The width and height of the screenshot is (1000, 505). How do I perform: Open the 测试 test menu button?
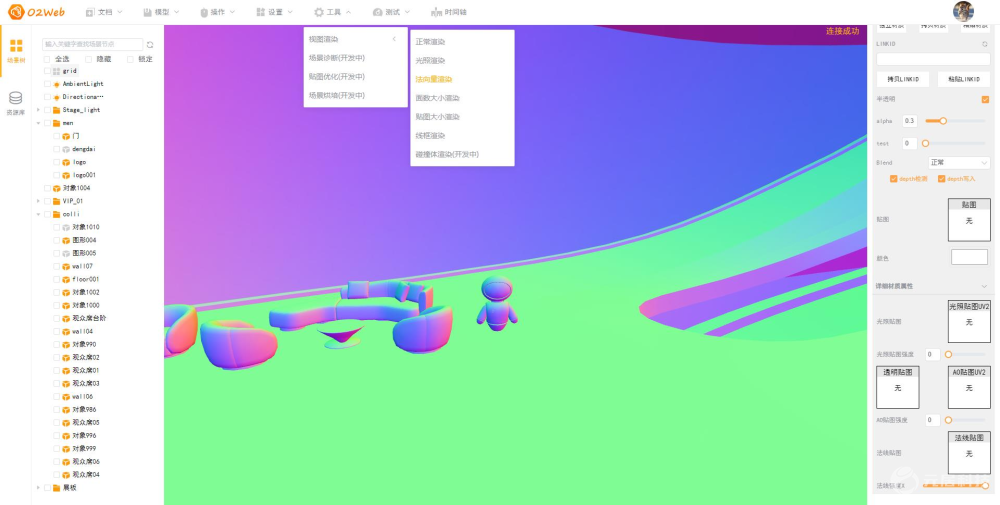391,12
